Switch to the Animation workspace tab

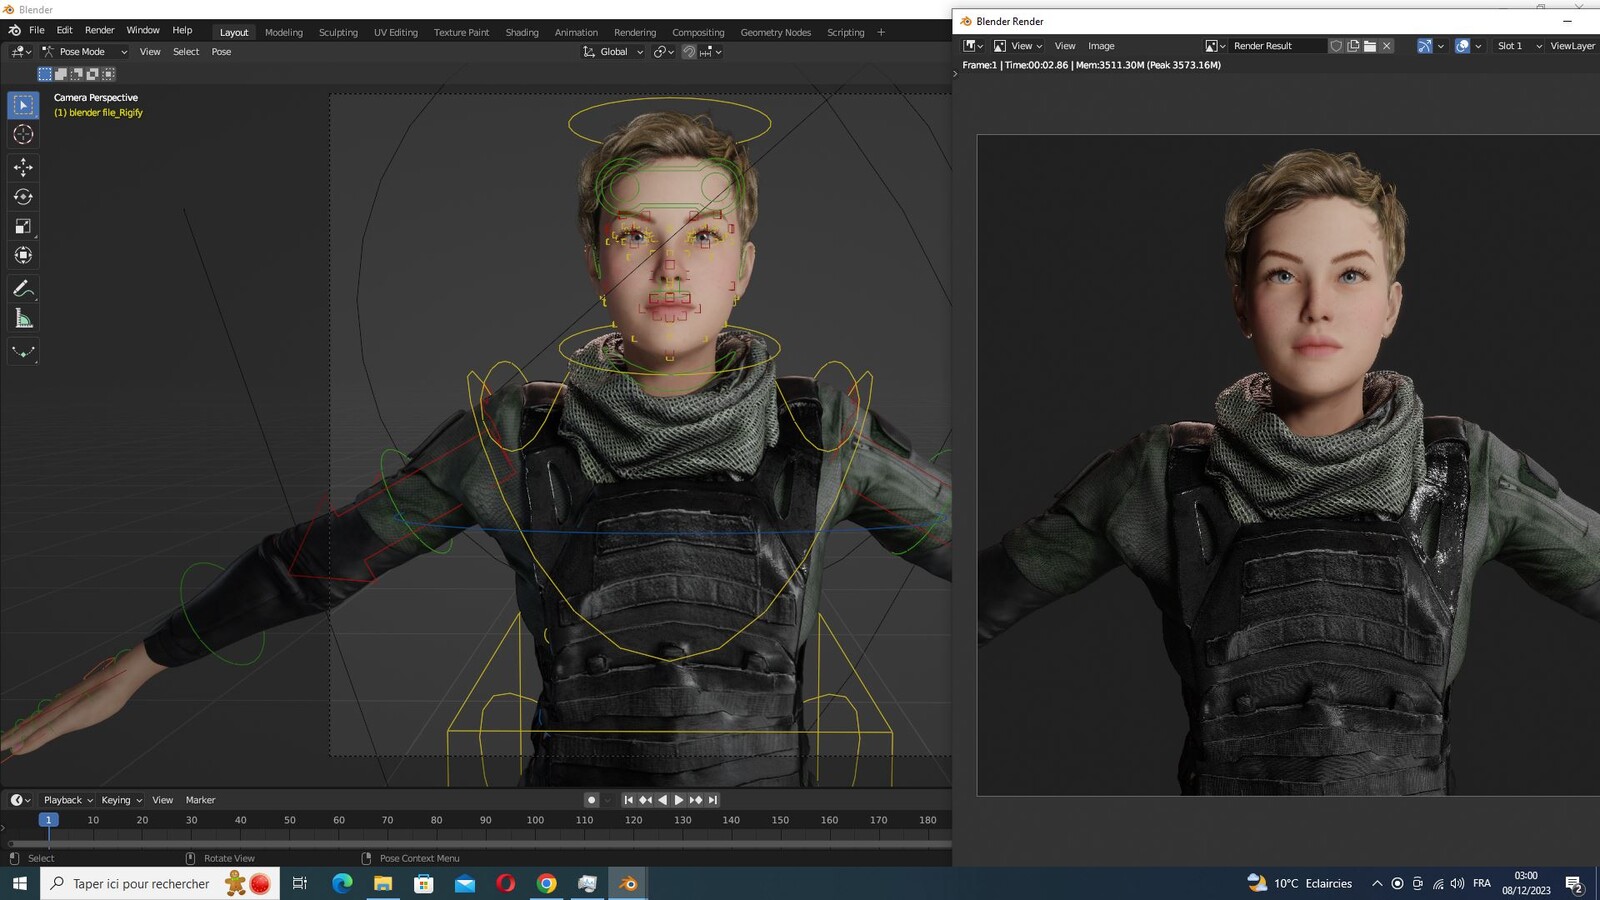[x=576, y=32]
